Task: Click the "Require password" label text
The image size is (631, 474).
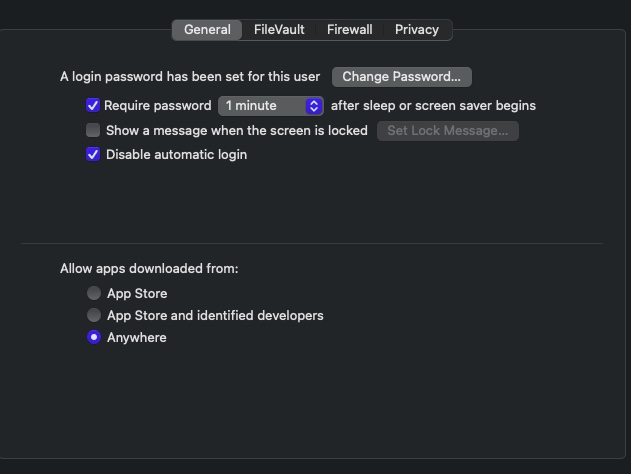Action: click(158, 106)
